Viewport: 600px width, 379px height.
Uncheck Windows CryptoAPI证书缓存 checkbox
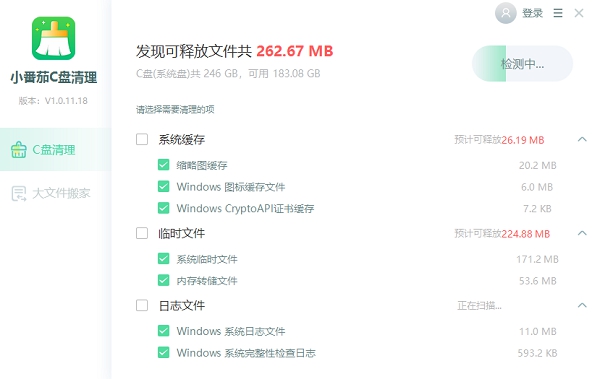coord(163,208)
